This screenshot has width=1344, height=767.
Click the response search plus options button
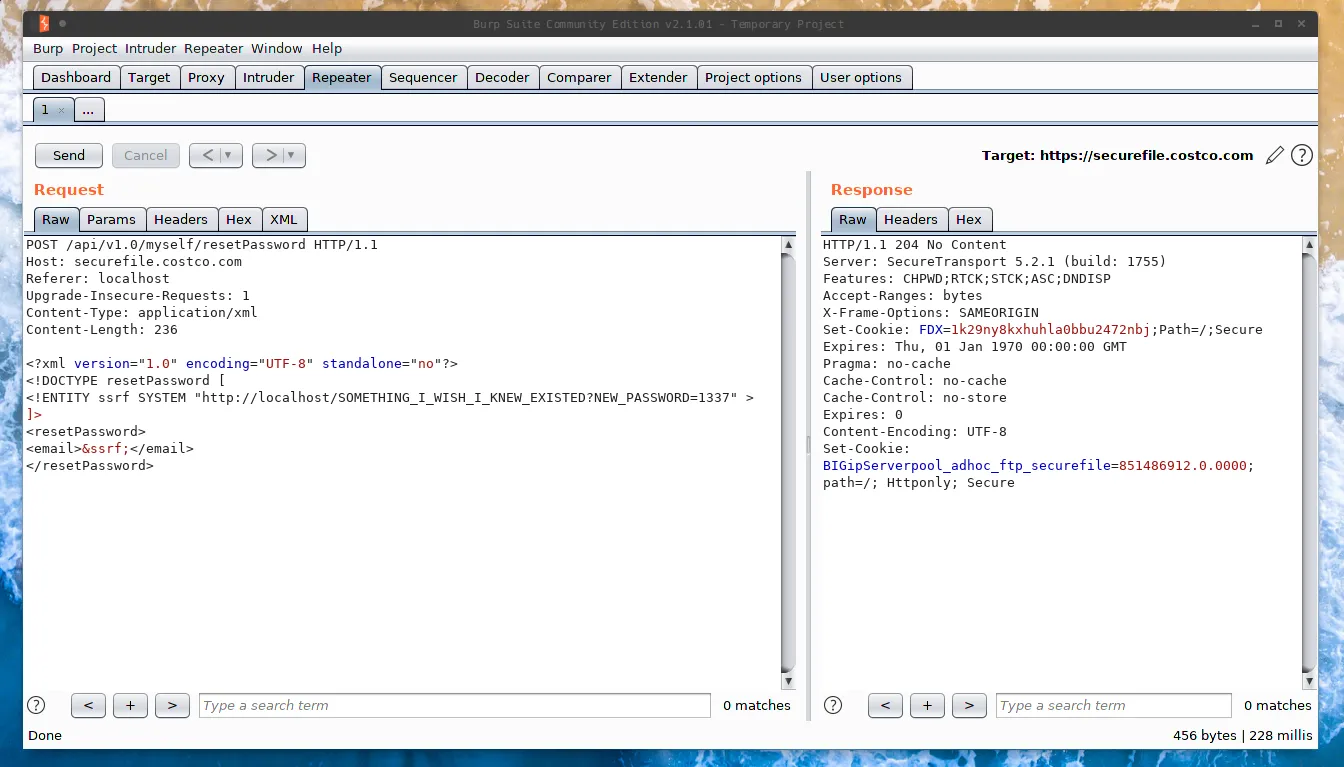[927, 705]
